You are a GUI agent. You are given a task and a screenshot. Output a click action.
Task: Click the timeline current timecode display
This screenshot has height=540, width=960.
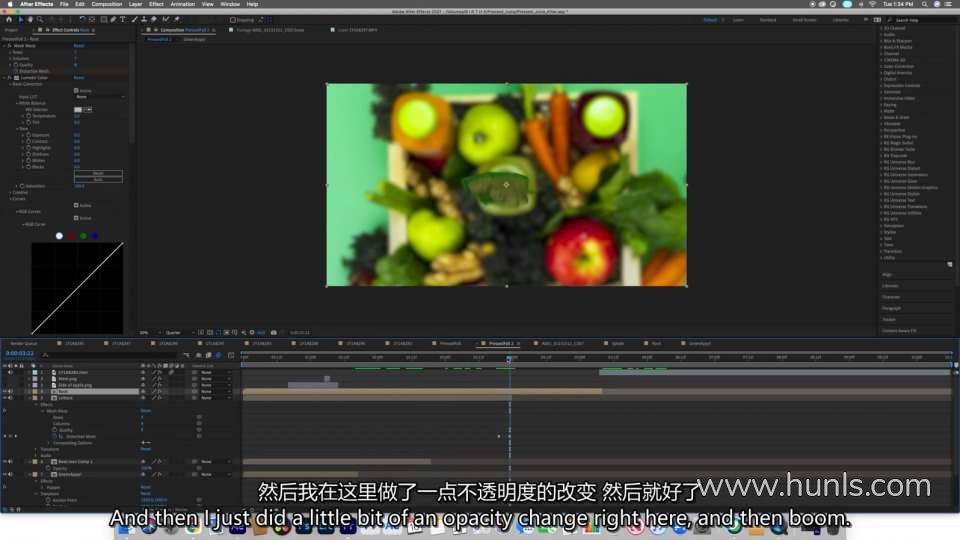point(20,353)
